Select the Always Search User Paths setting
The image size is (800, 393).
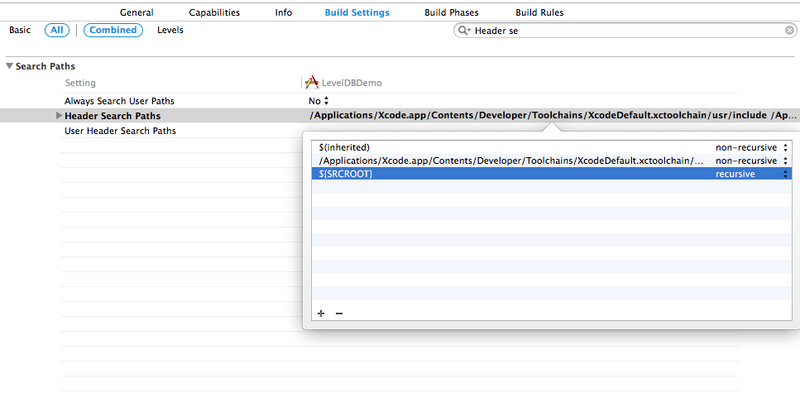pyautogui.click(x=119, y=101)
